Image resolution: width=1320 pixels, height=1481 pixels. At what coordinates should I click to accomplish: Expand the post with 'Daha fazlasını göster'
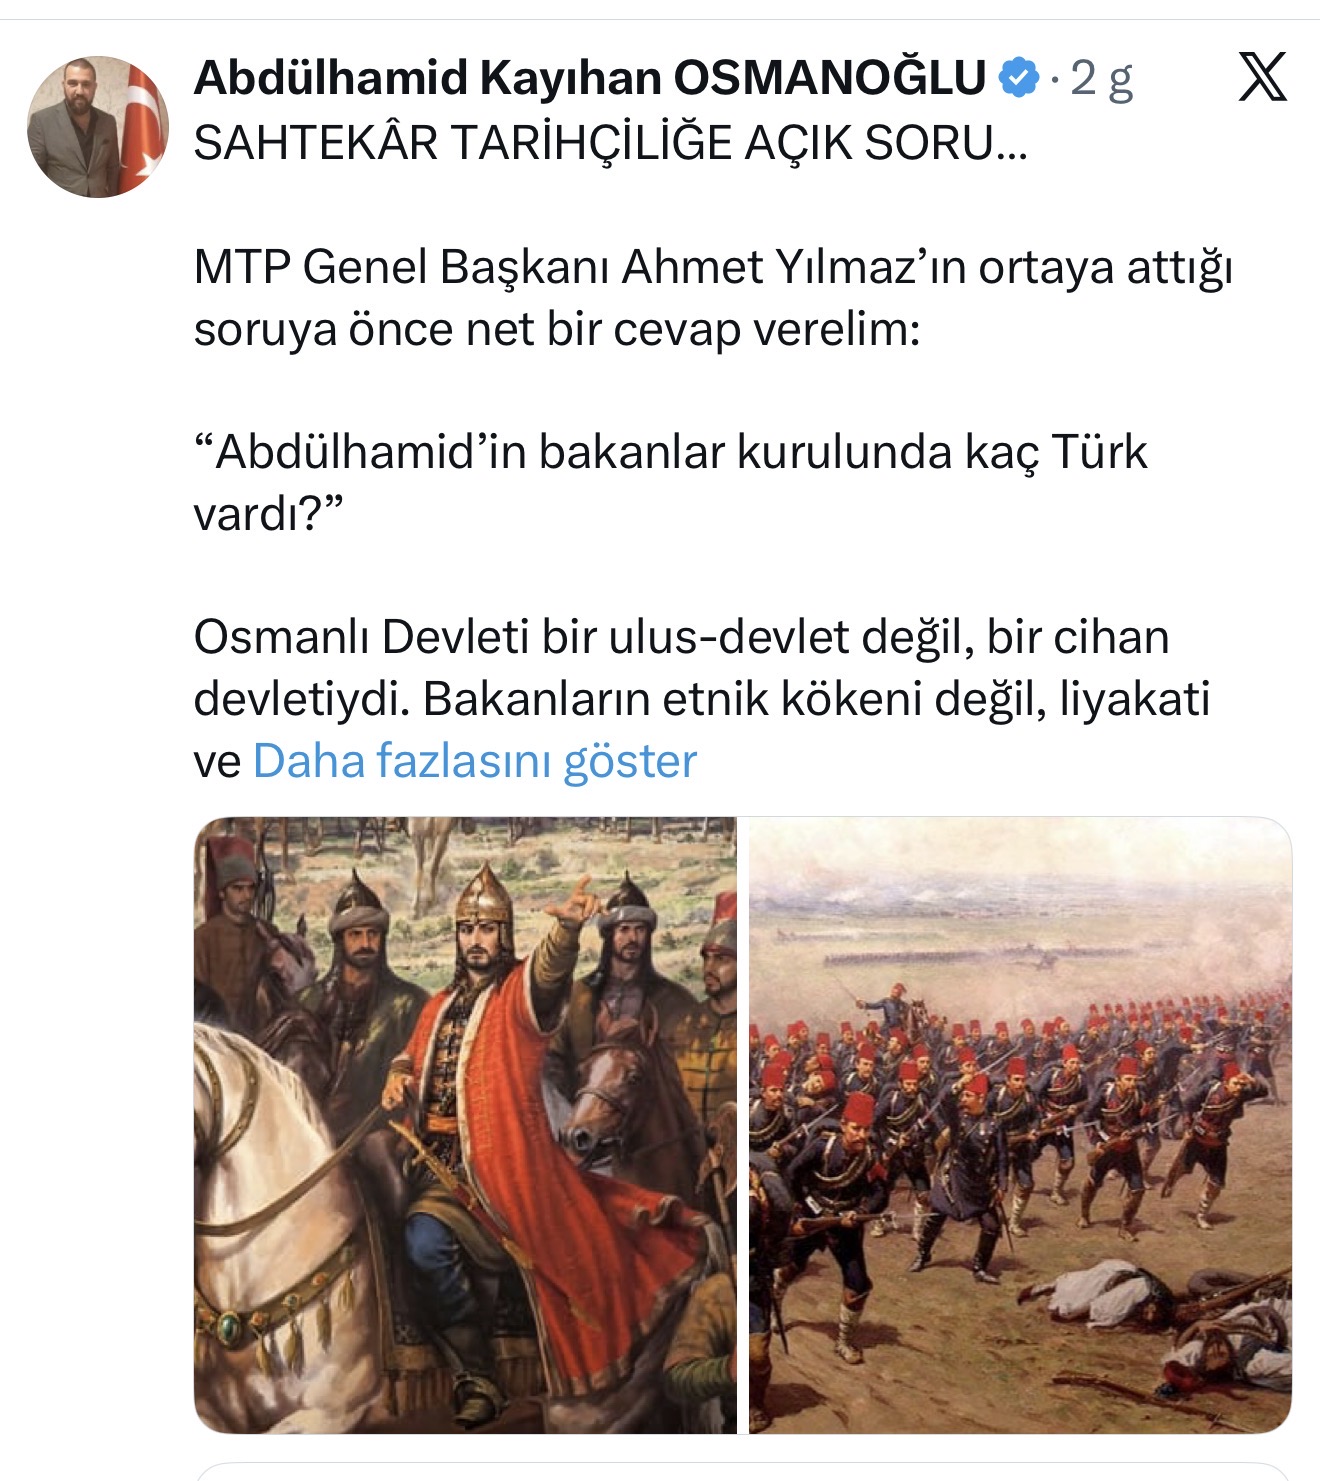pyautogui.click(x=475, y=760)
